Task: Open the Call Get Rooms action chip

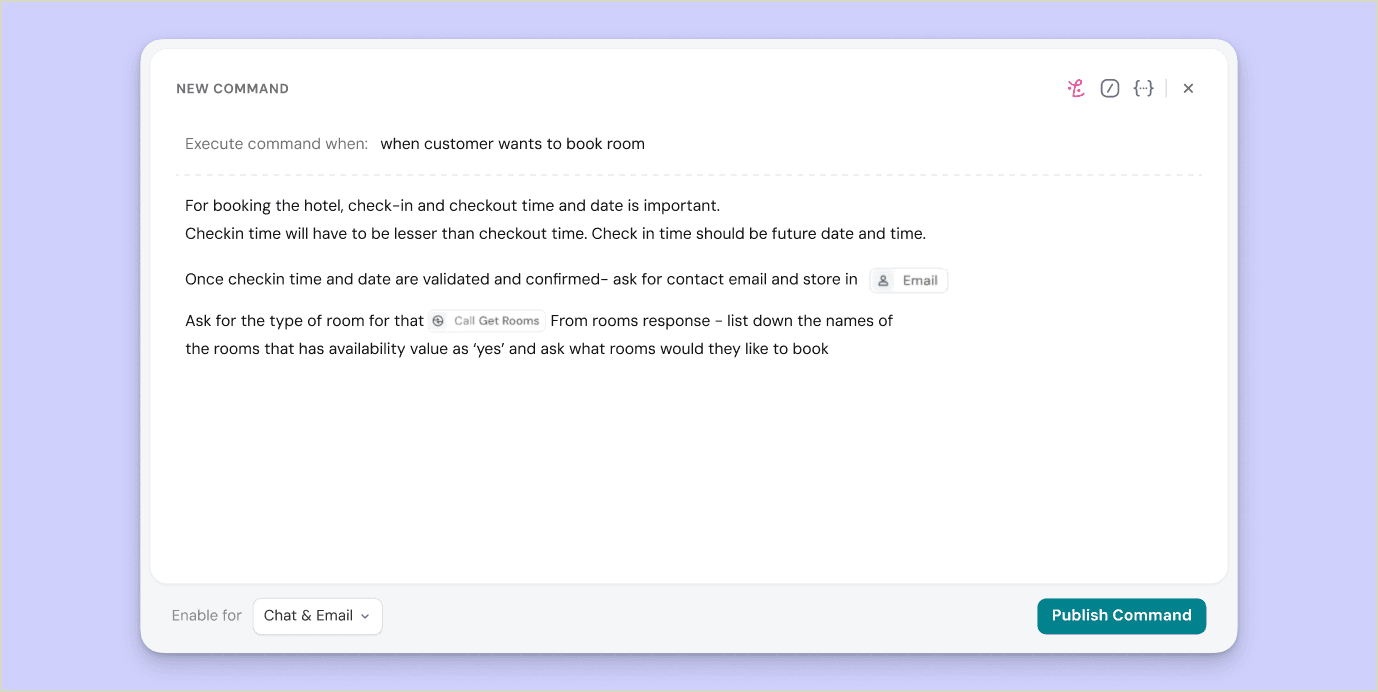Action: point(487,320)
